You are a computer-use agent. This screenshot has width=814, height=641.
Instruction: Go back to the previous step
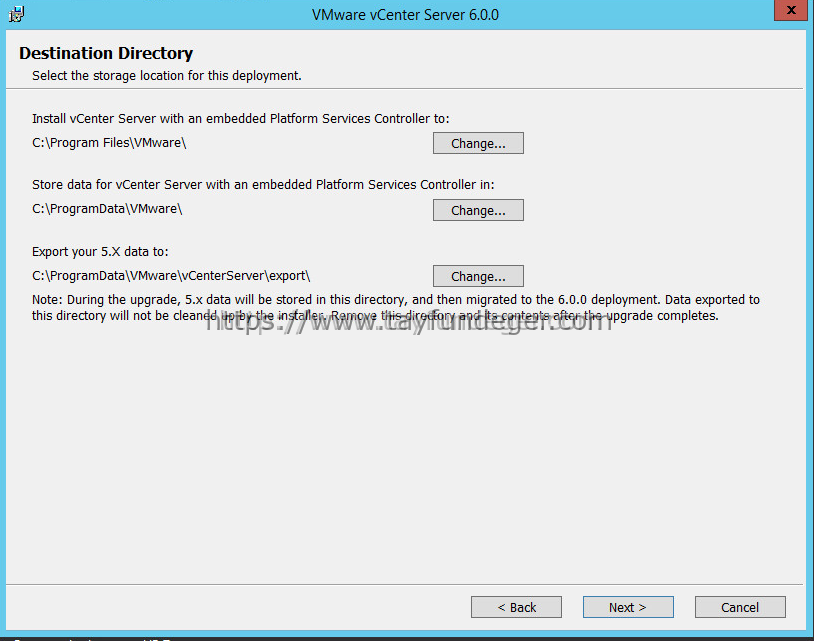pos(516,607)
